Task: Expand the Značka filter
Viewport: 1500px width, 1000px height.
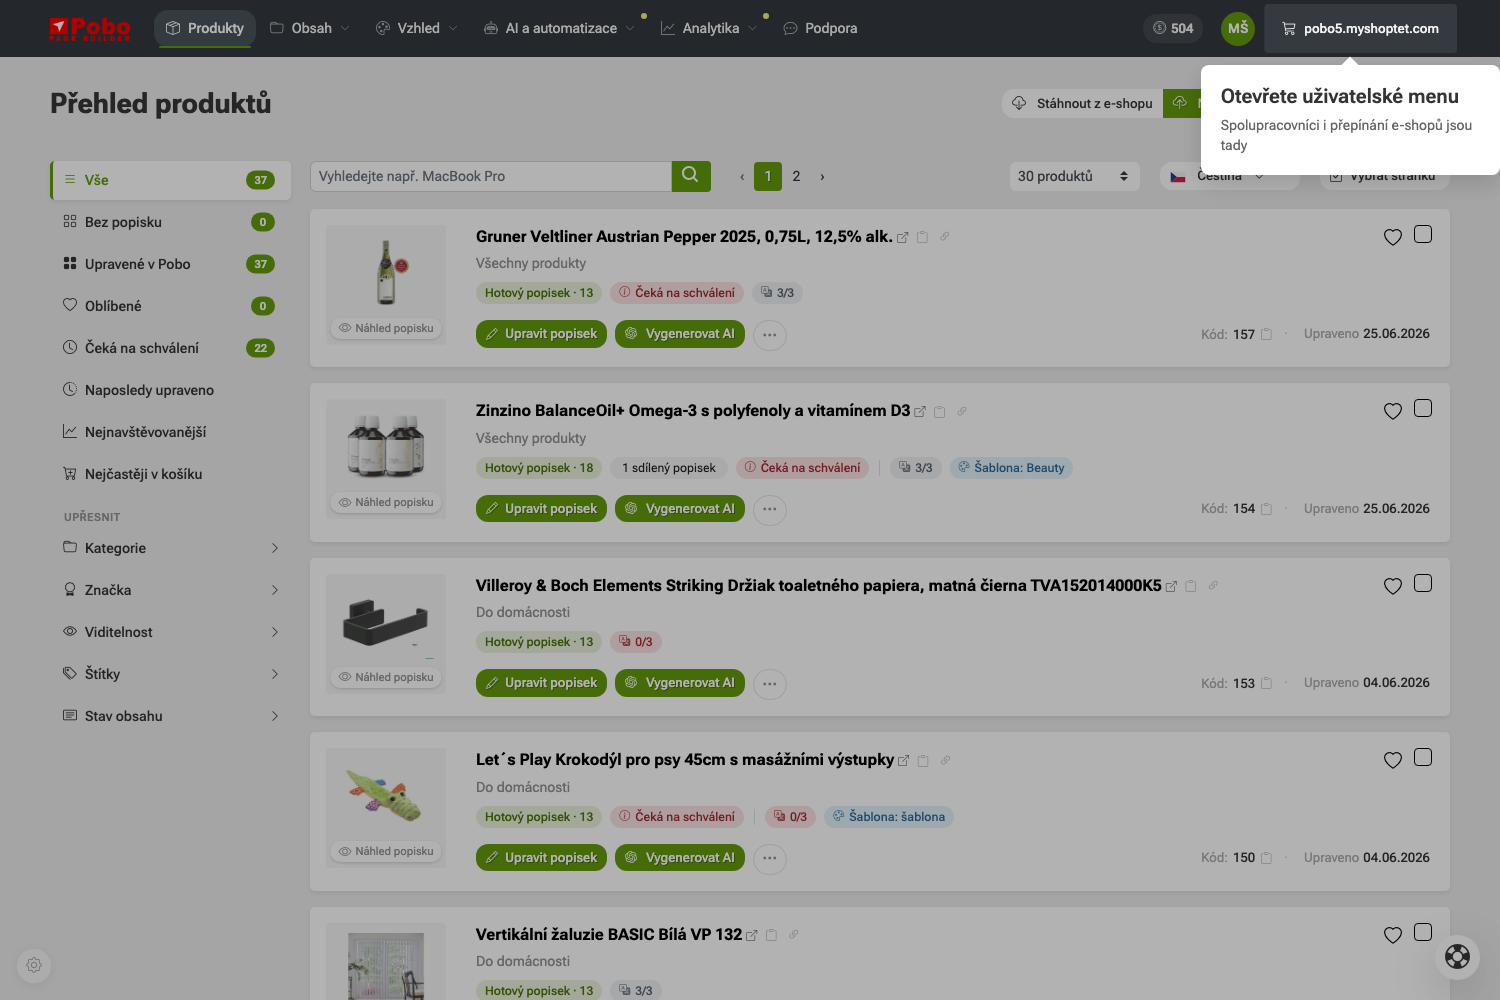Action: tap(170, 590)
